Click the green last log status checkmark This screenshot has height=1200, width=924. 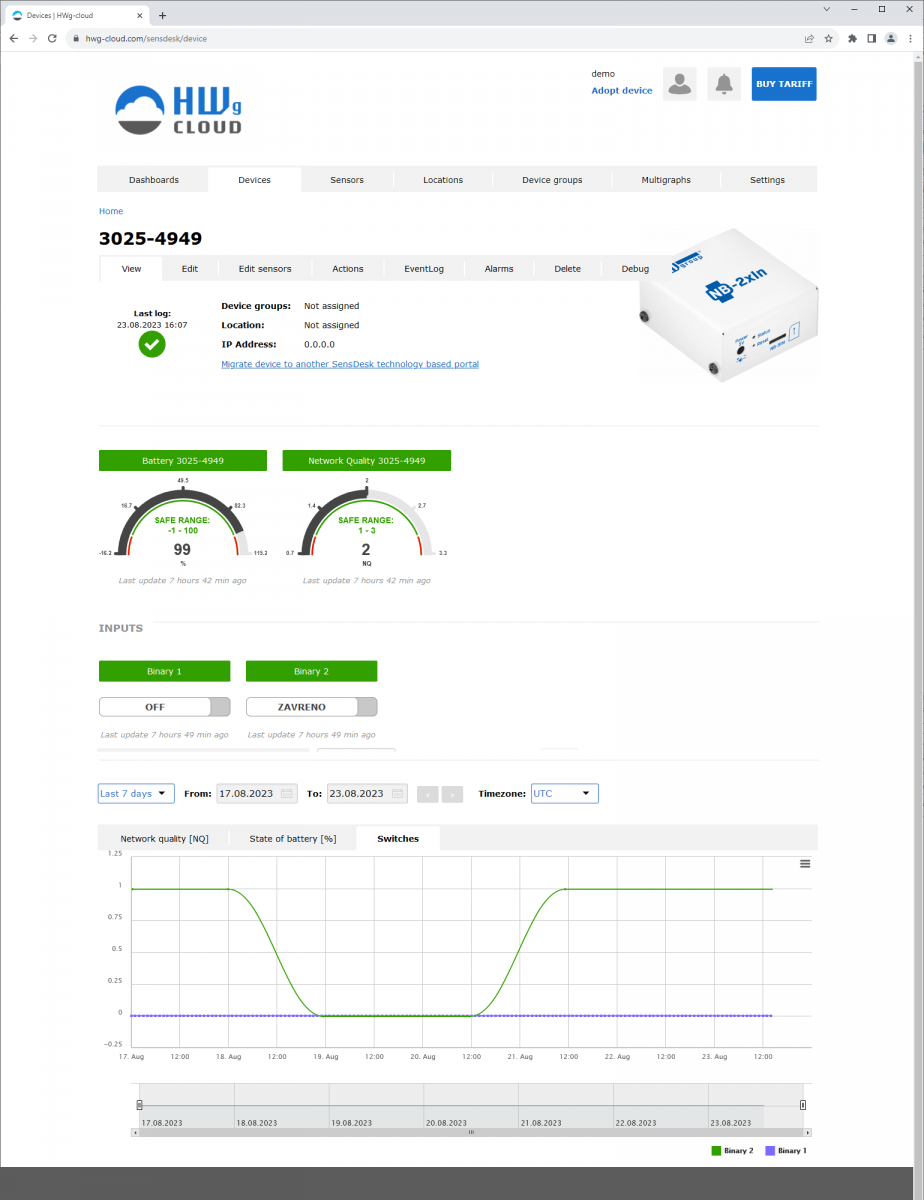152,344
